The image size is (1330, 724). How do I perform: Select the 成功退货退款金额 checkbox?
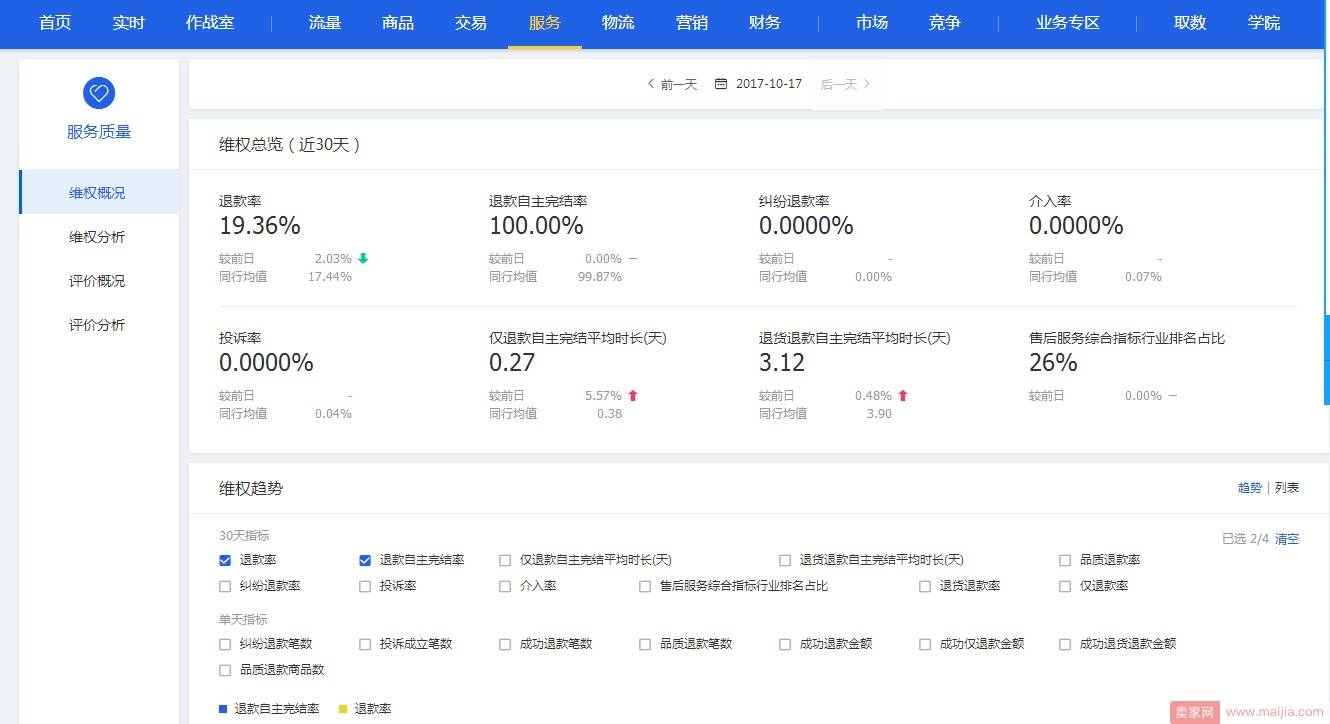coord(1065,644)
